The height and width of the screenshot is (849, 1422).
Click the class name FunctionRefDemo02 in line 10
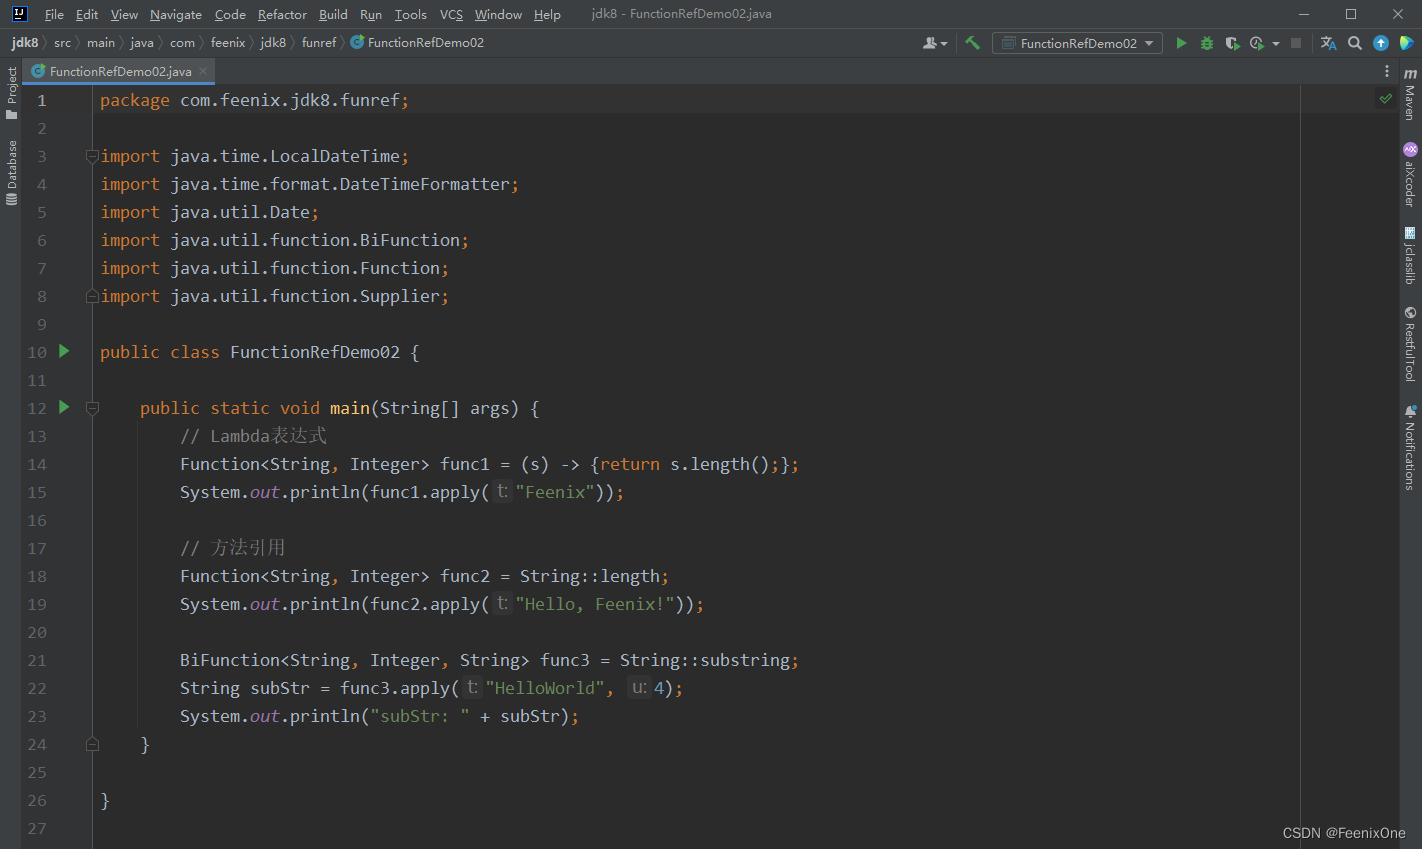click(x=315, y=352)
